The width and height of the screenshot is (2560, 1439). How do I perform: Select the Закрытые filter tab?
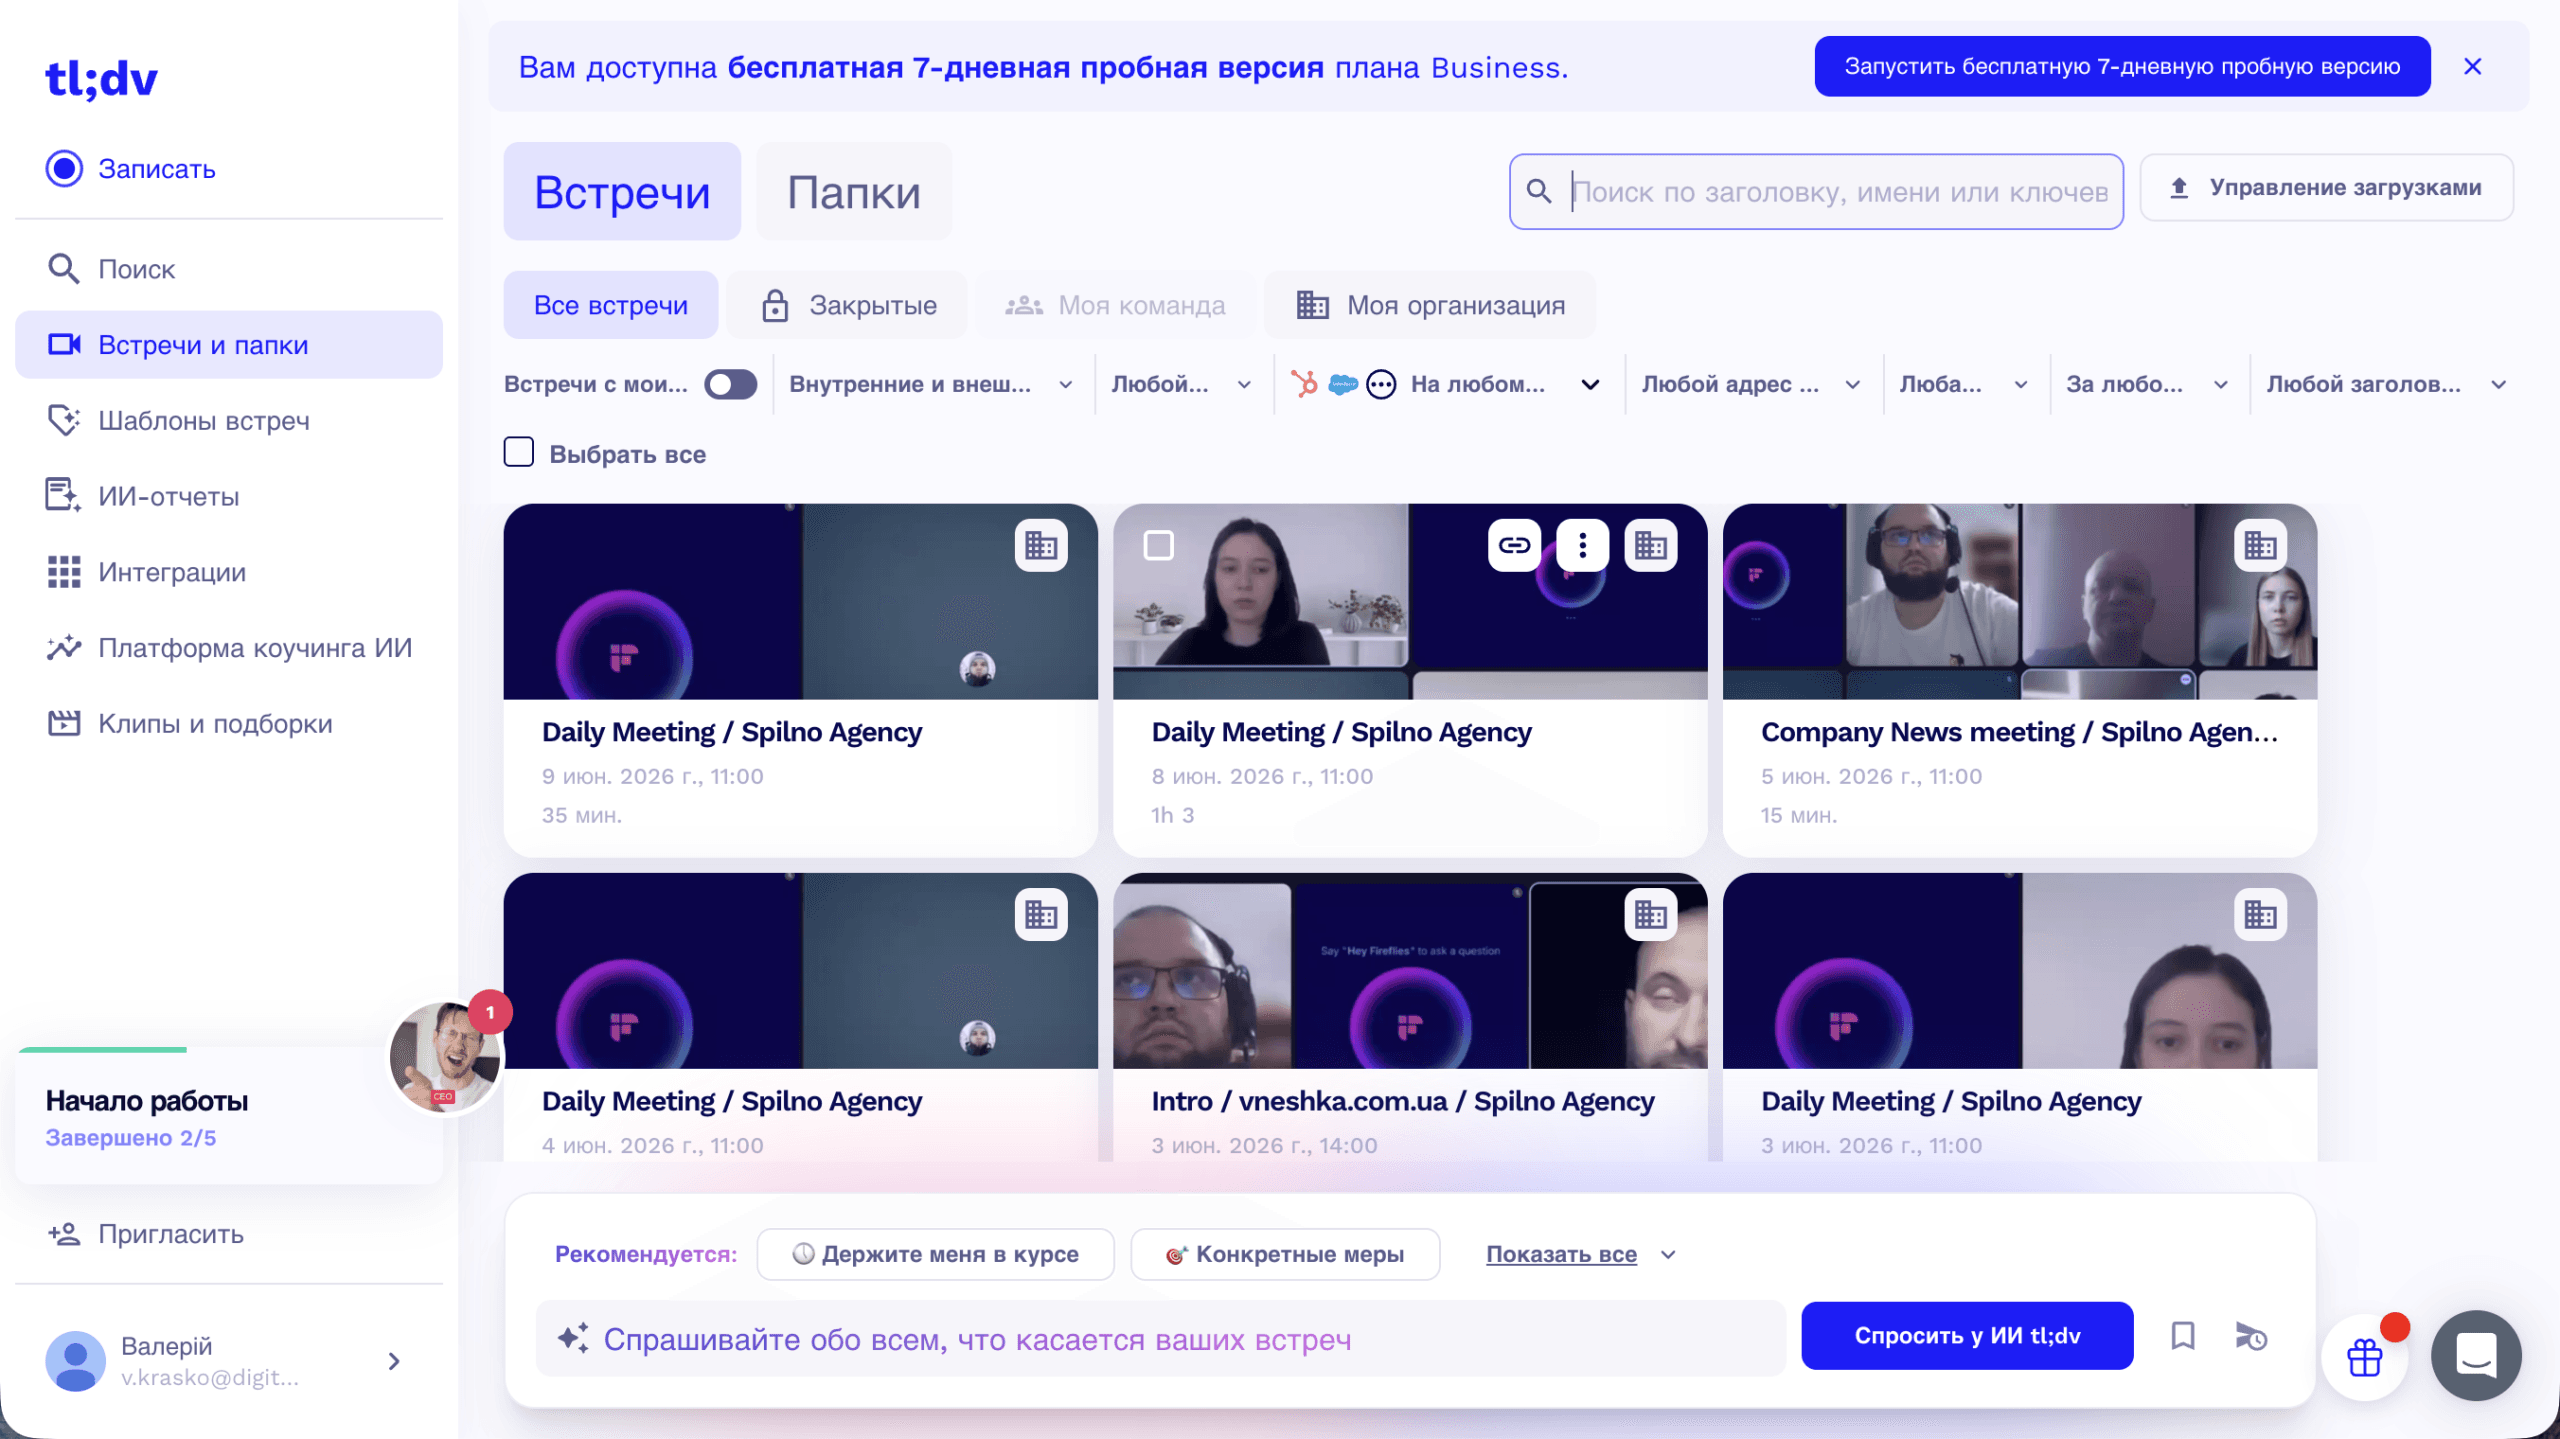pyautogui.click(x=848, y=305)
